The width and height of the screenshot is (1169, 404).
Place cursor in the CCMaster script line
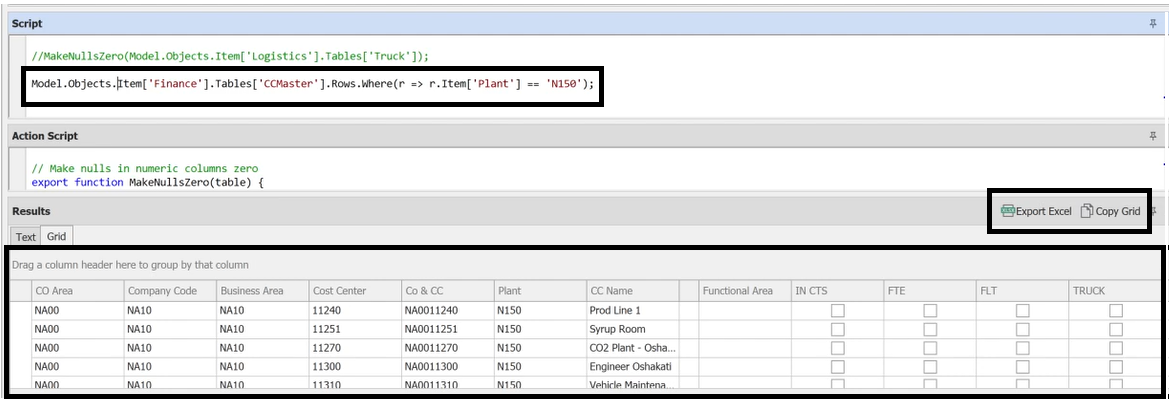[x=312, y=84]
